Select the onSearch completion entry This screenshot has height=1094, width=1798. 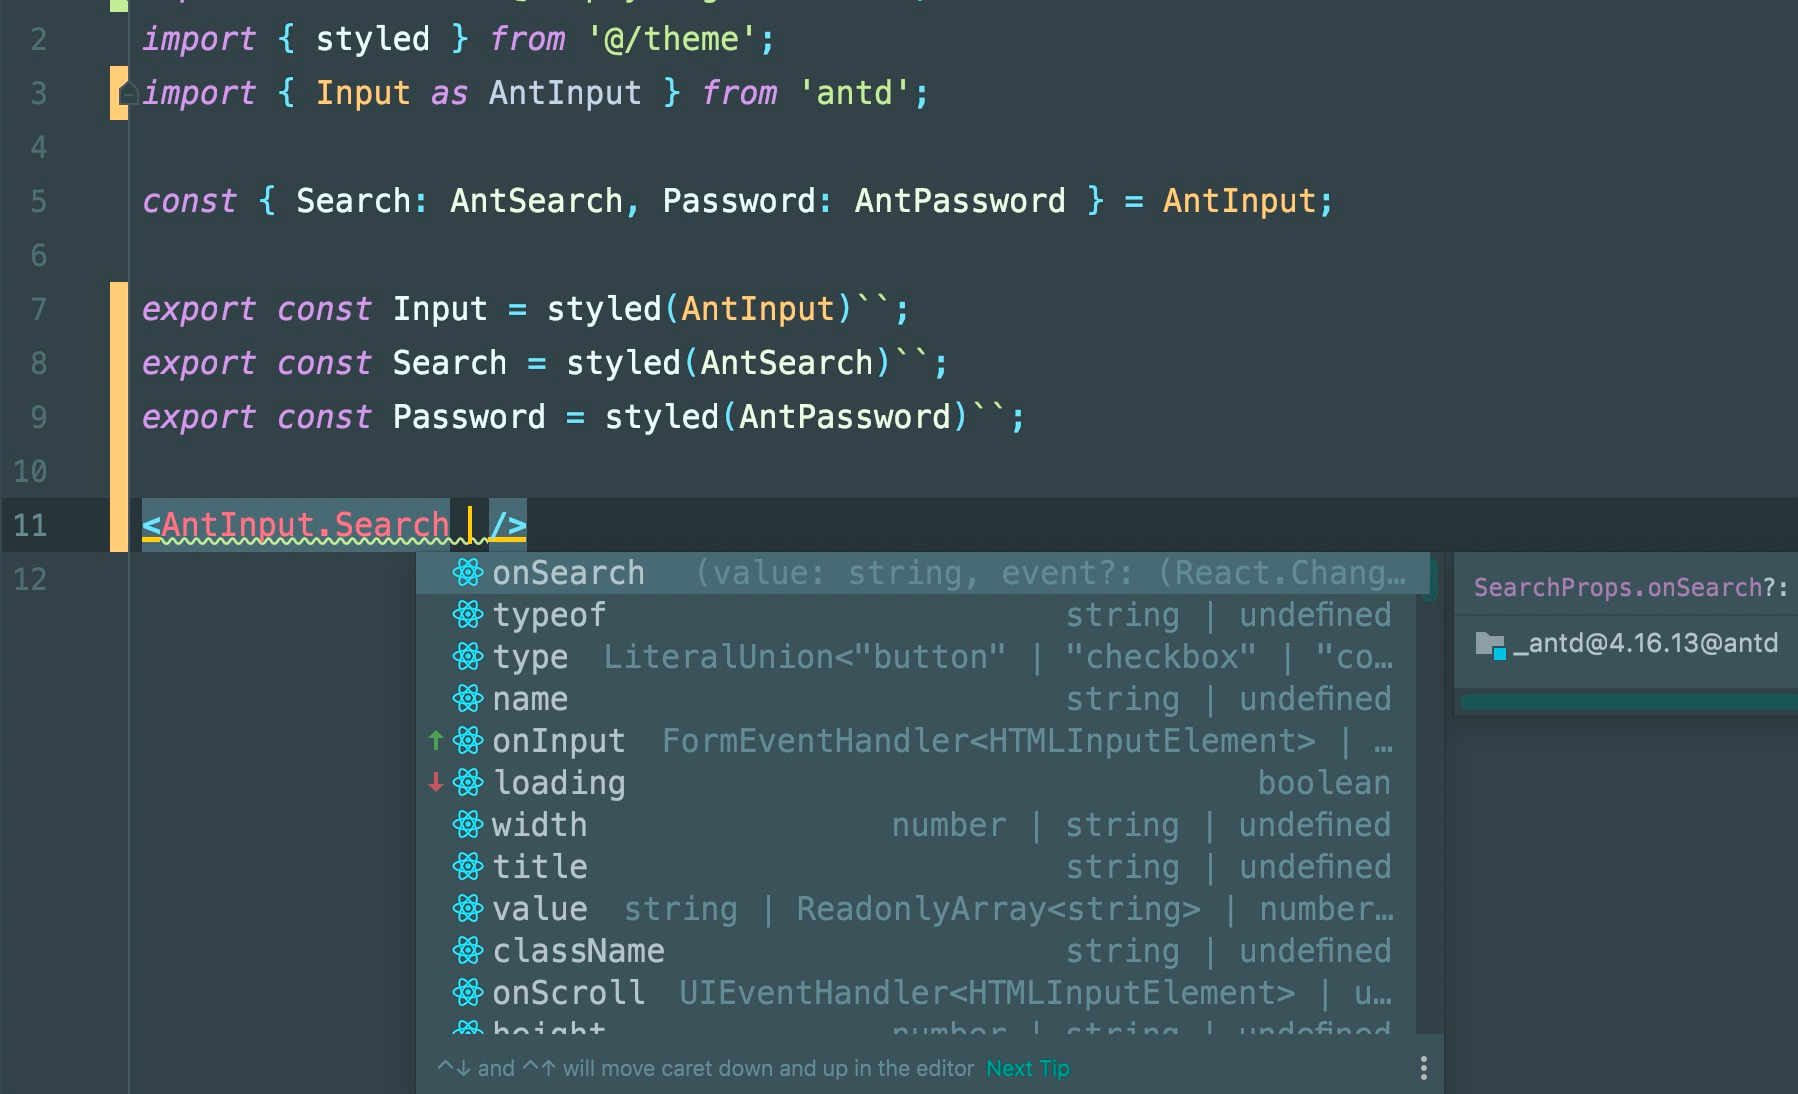(x=568, y=572)
